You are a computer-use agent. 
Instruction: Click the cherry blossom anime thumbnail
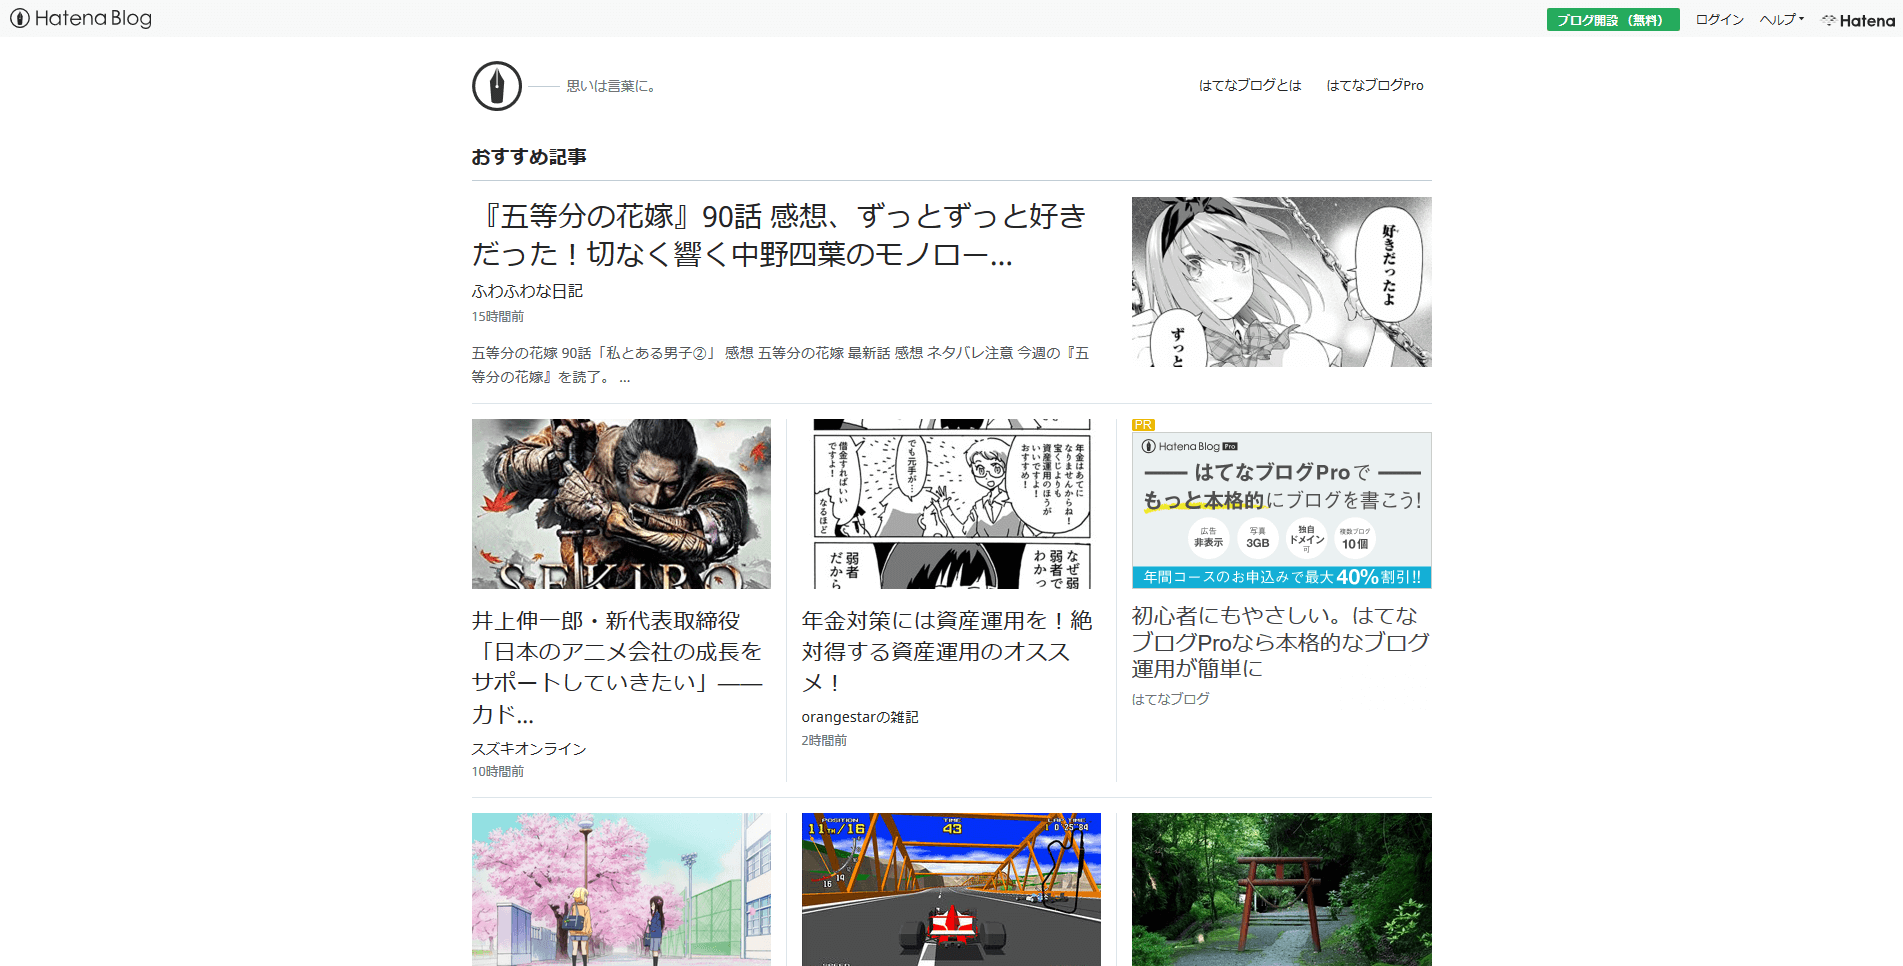pyautogui.click(x=621, y=889)
